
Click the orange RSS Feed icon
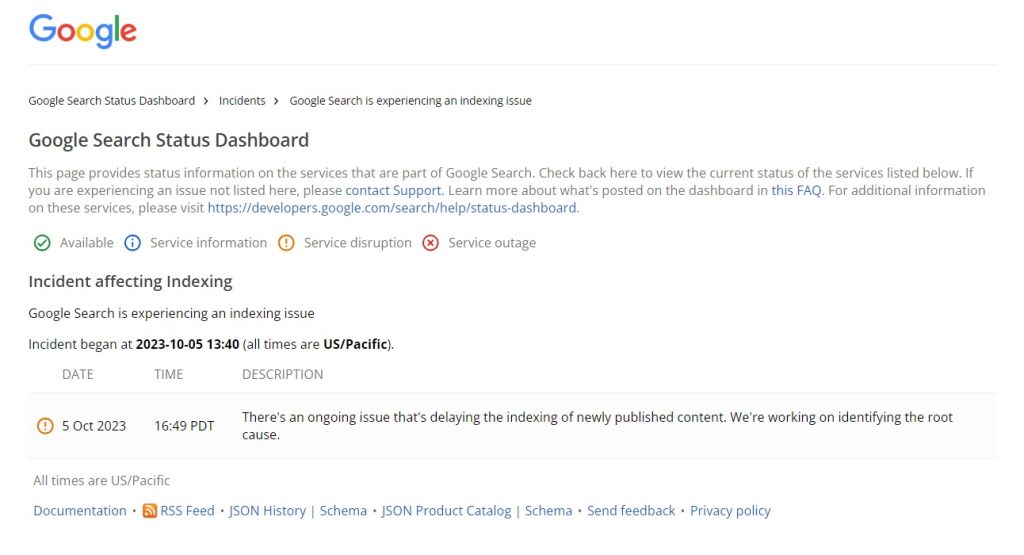(x=150, y=511)
